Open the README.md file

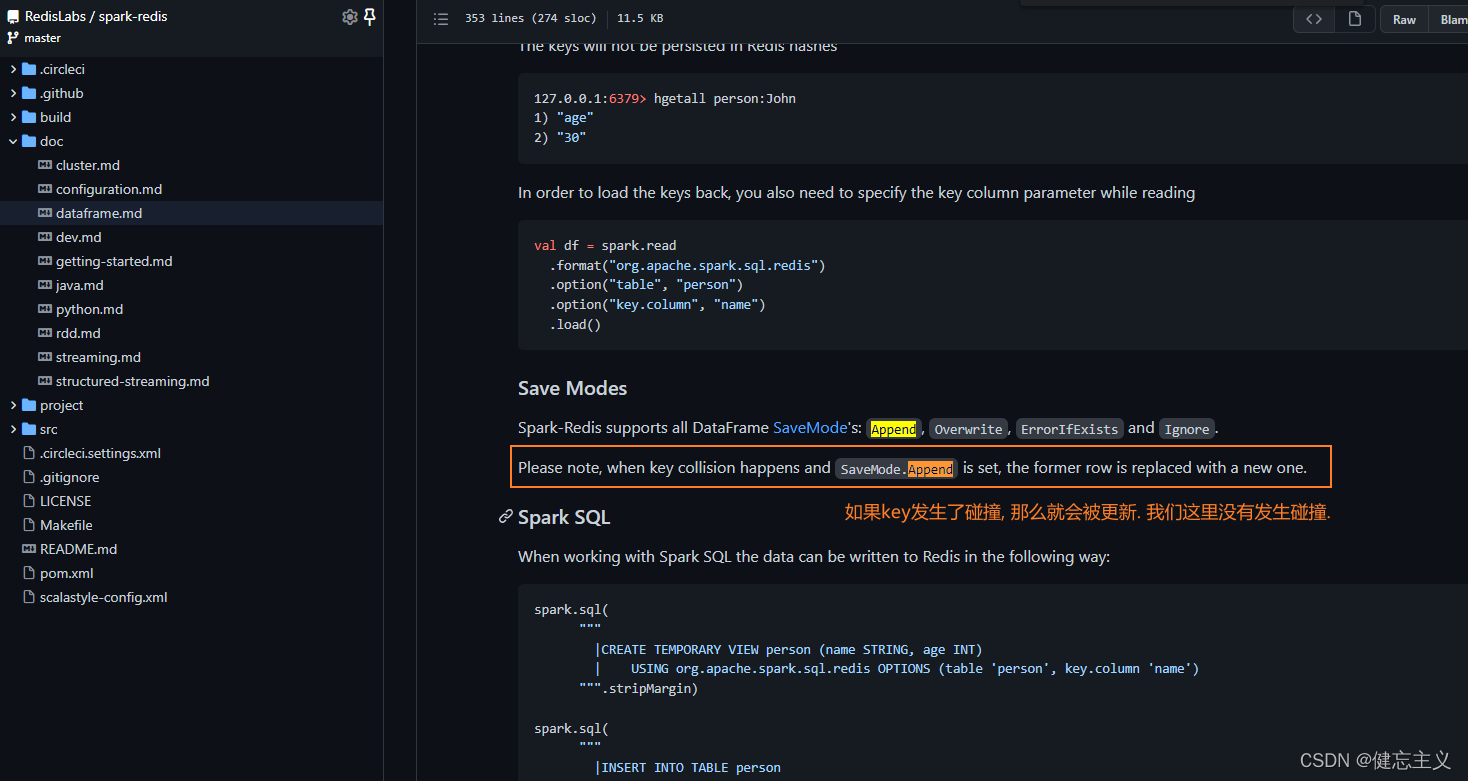[78, 548]
